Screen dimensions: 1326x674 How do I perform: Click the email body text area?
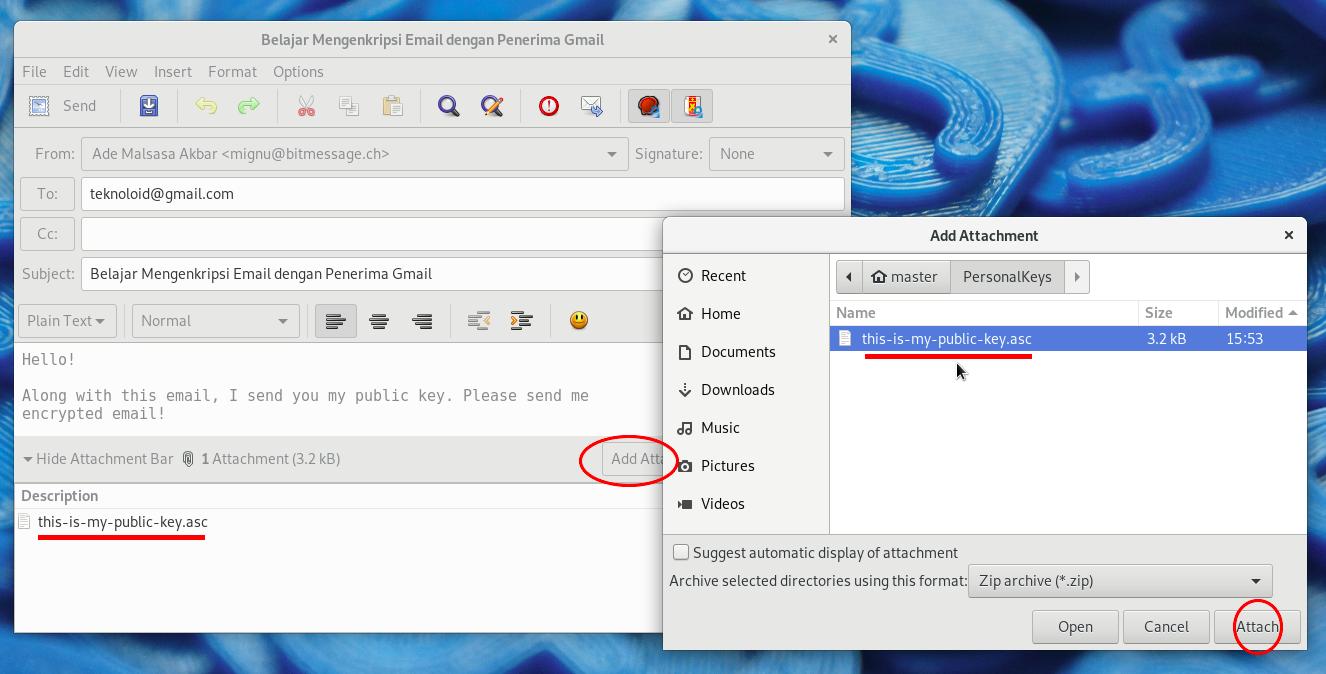click(339, 388)
